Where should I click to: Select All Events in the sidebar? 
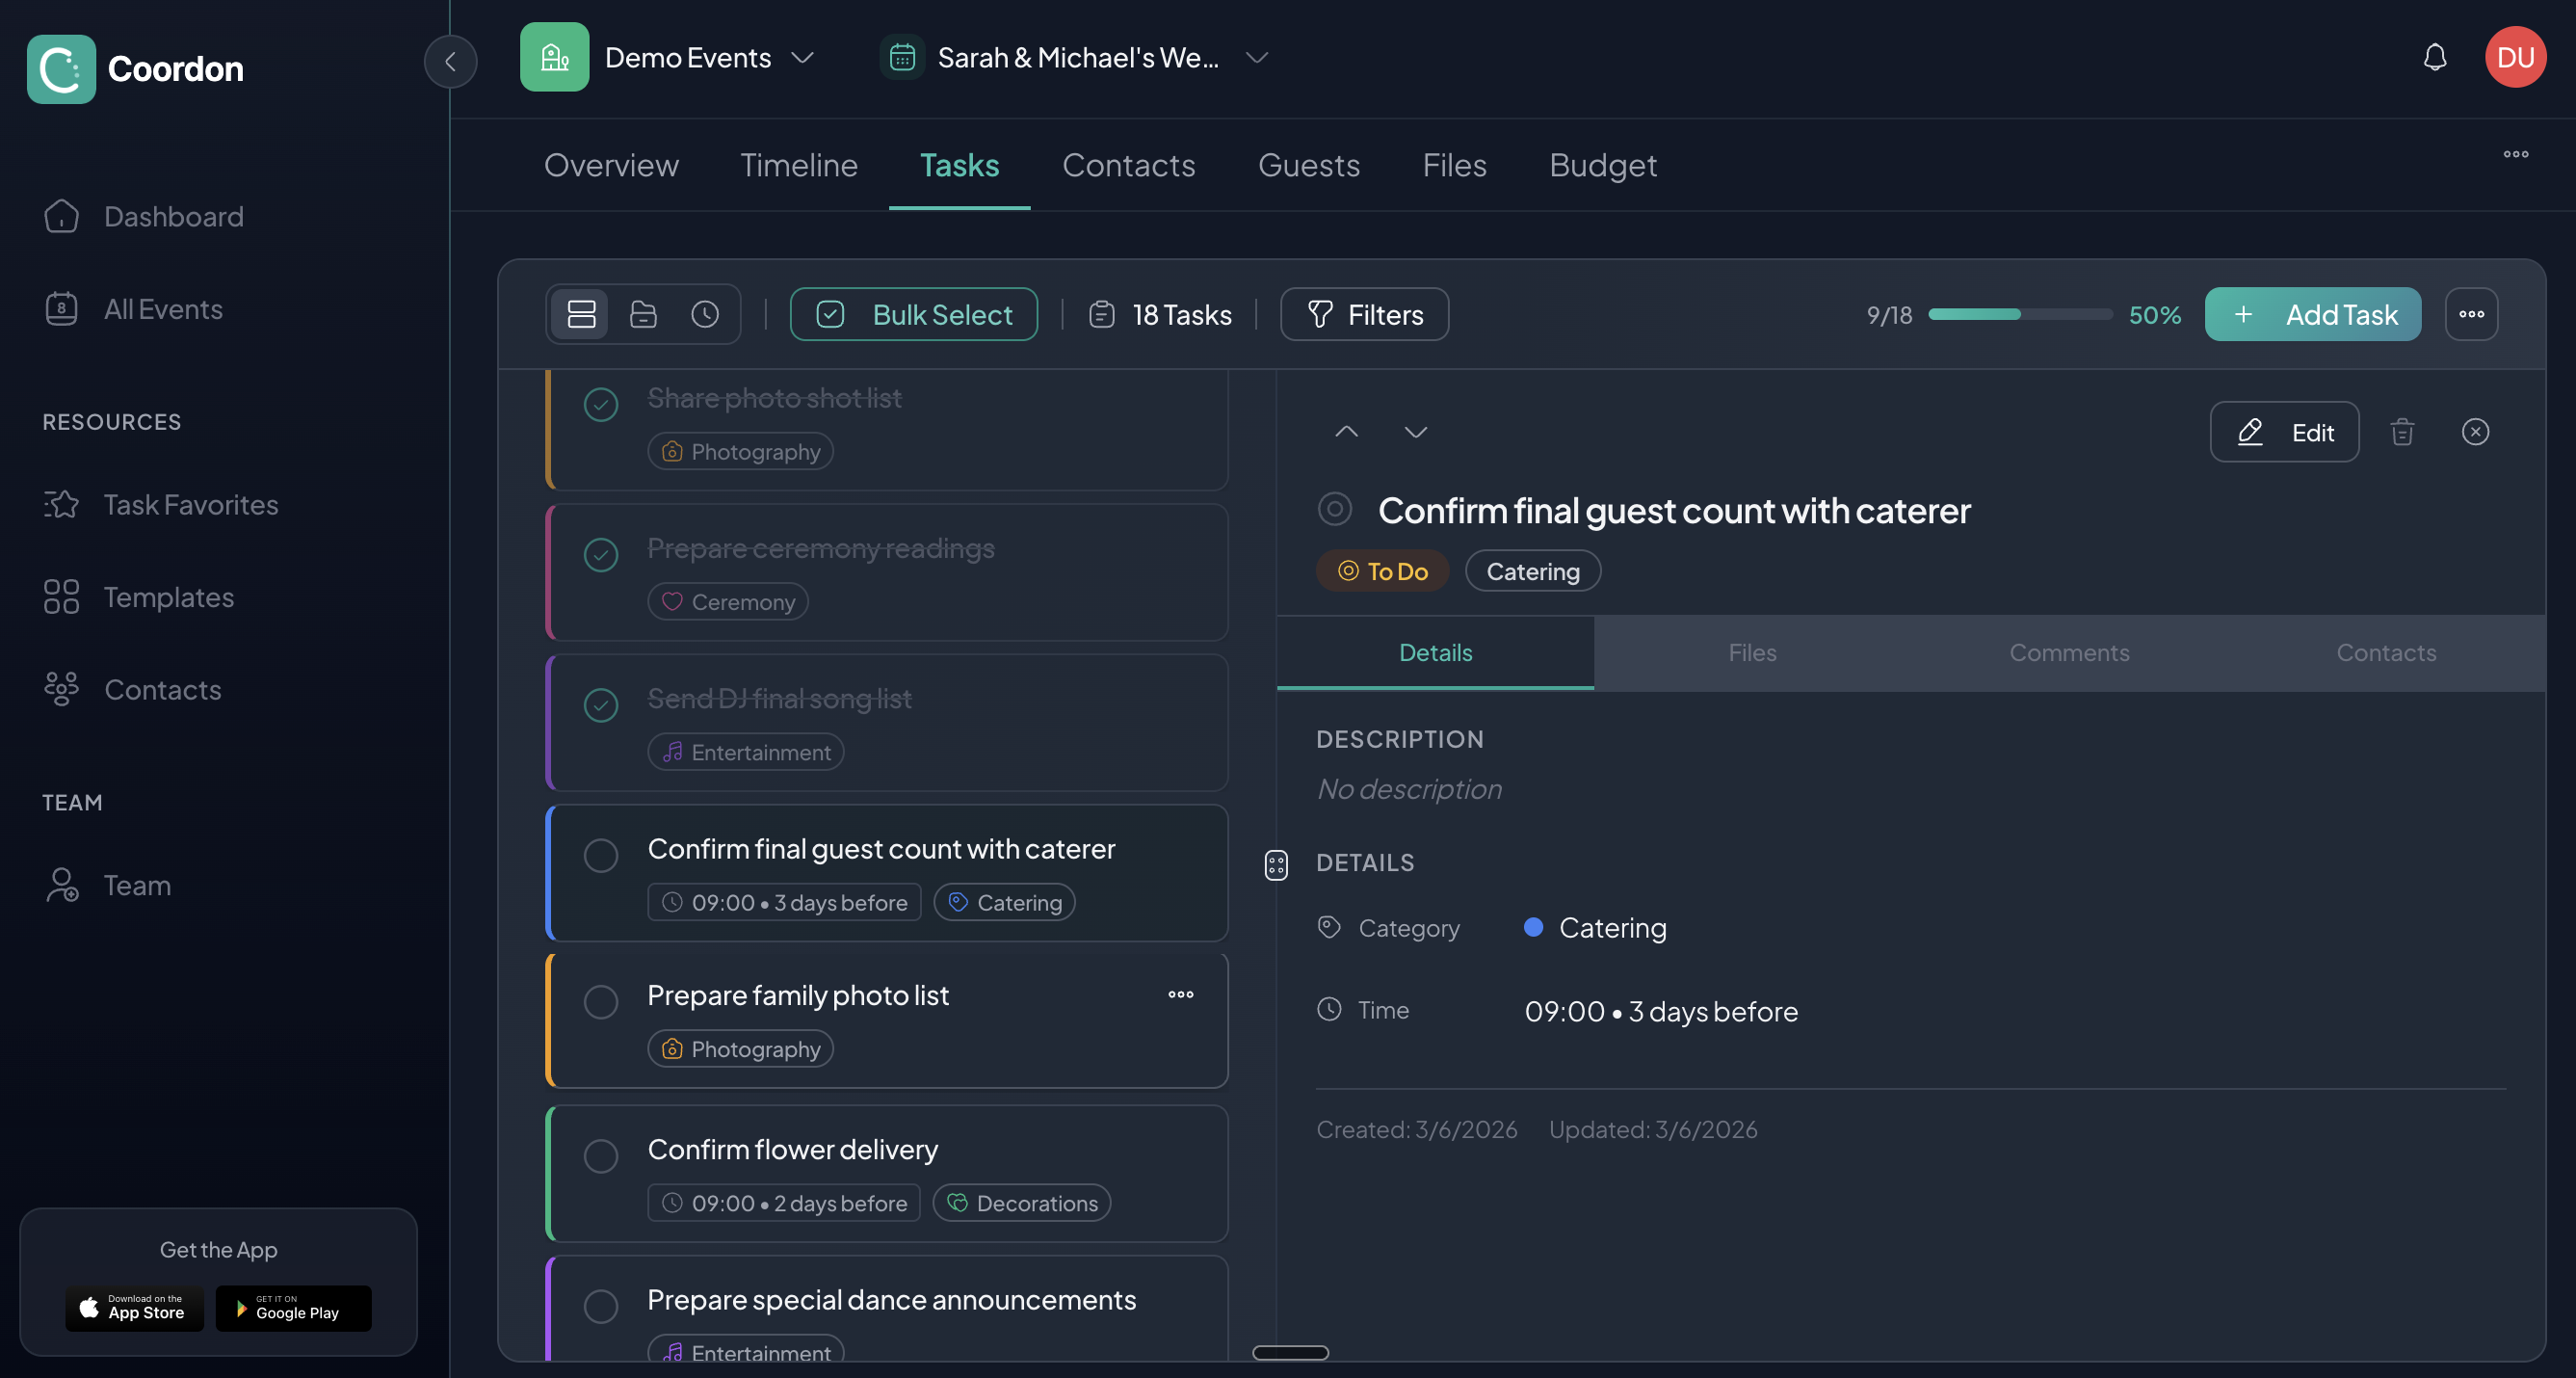163,308
